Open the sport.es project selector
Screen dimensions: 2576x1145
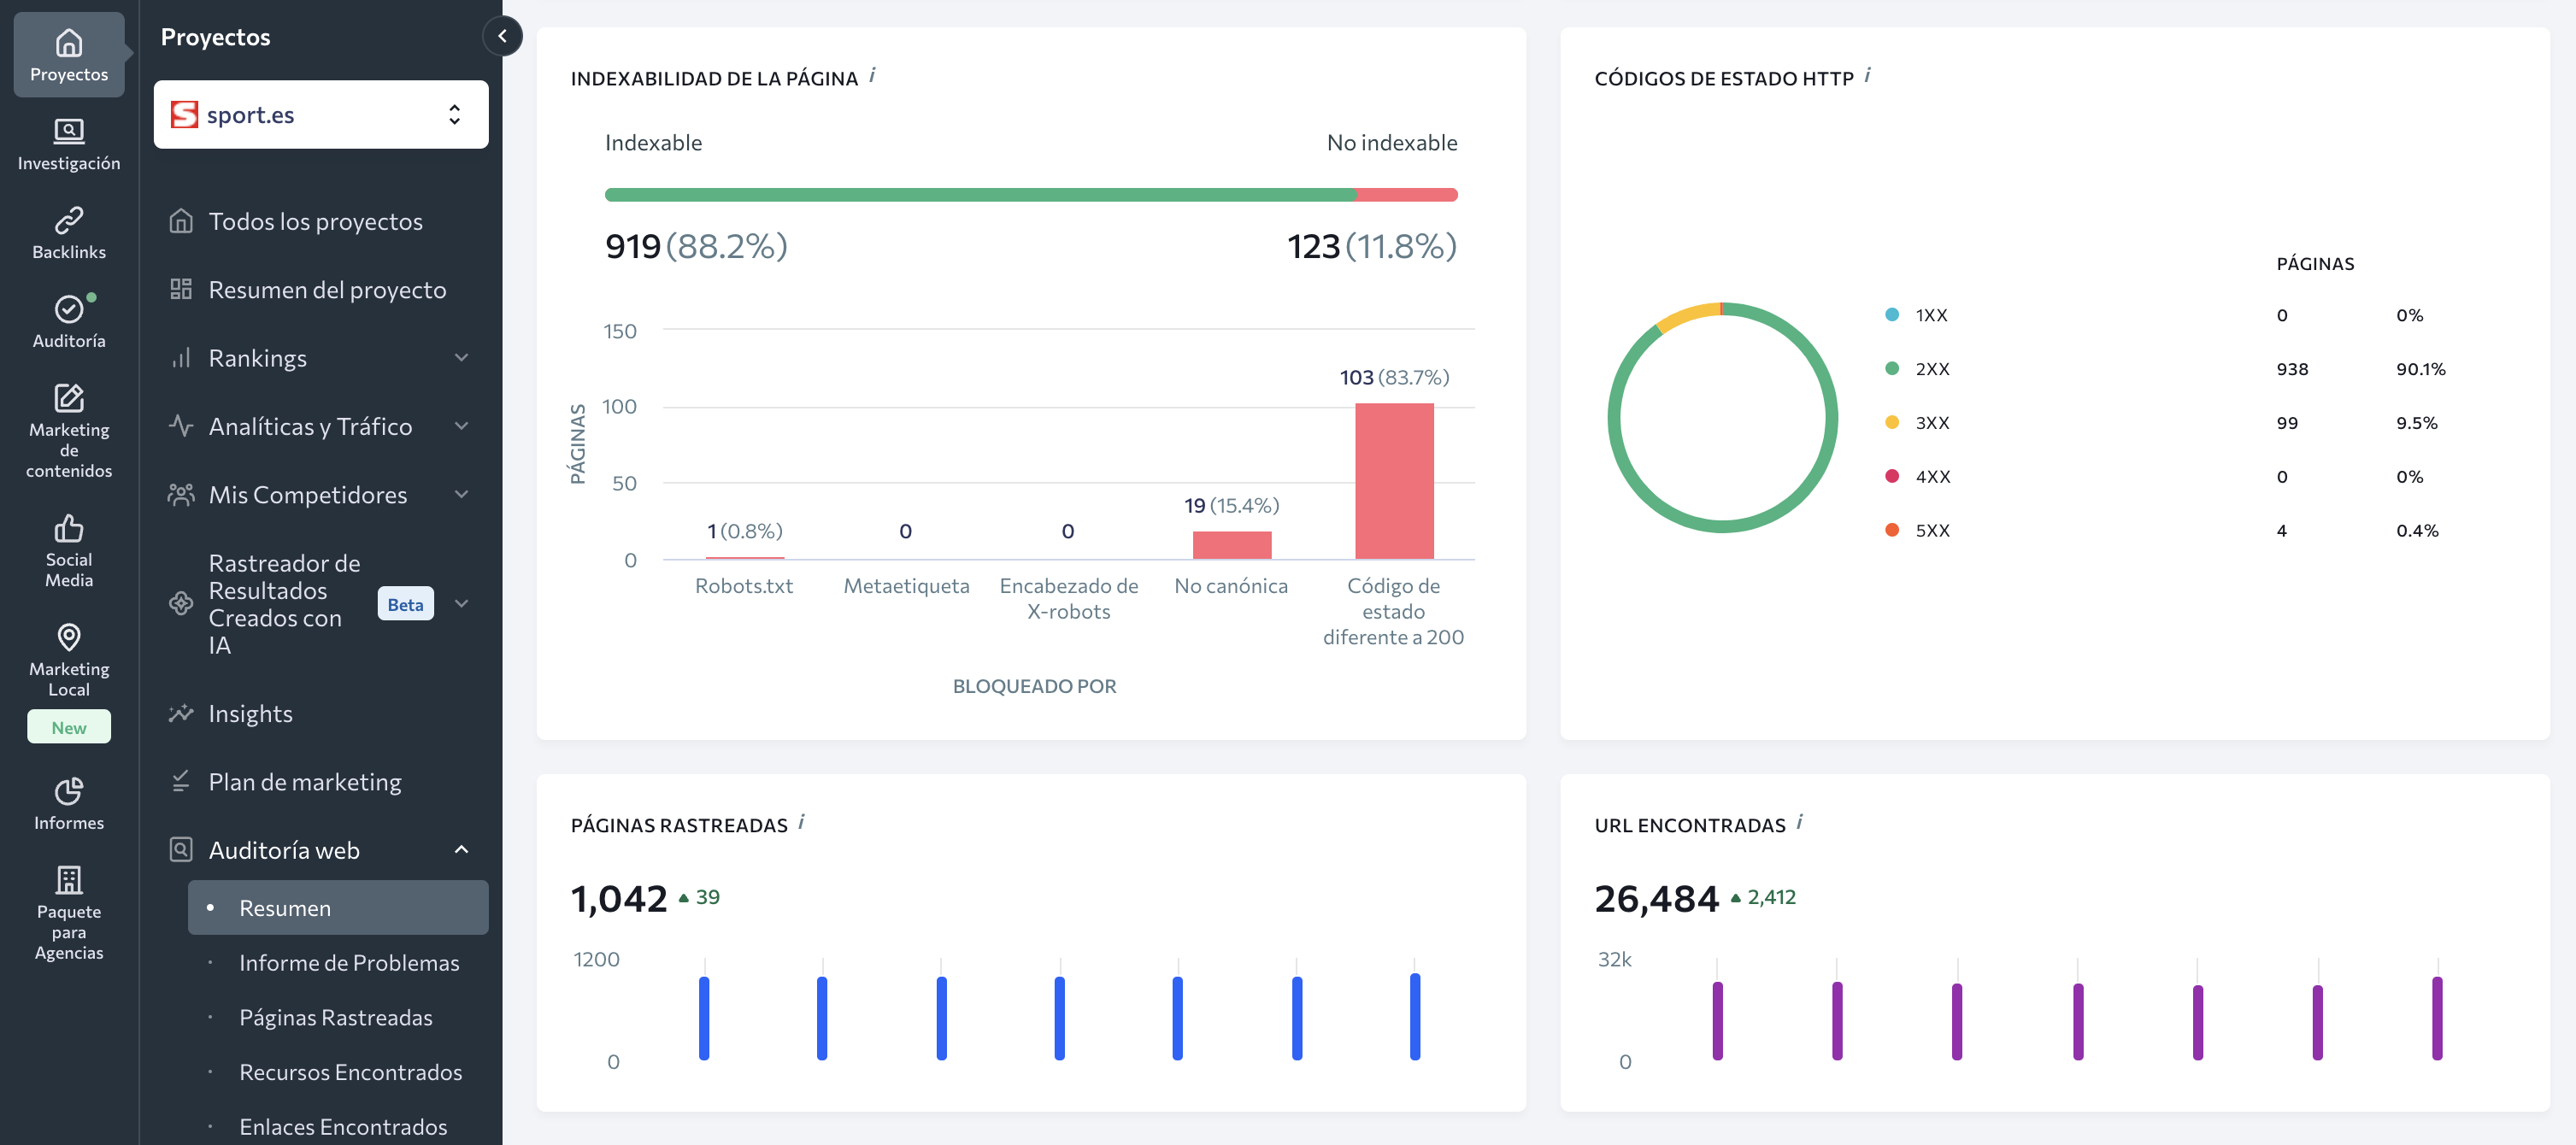[x=320, y=115]
